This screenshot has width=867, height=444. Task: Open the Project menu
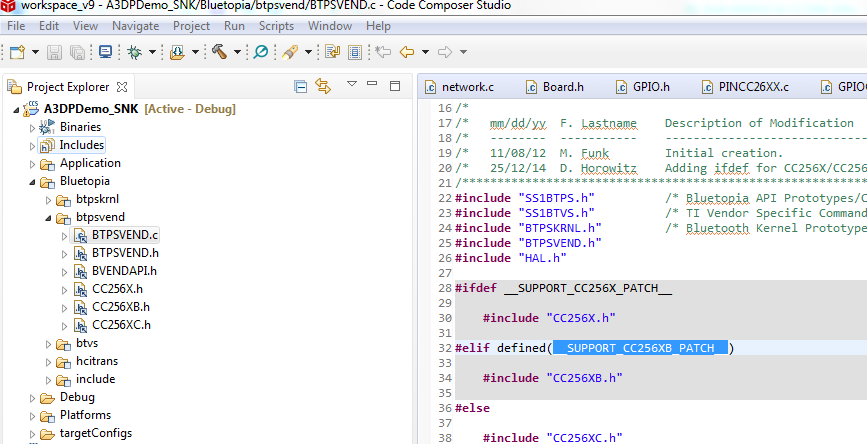coord(191,26)
